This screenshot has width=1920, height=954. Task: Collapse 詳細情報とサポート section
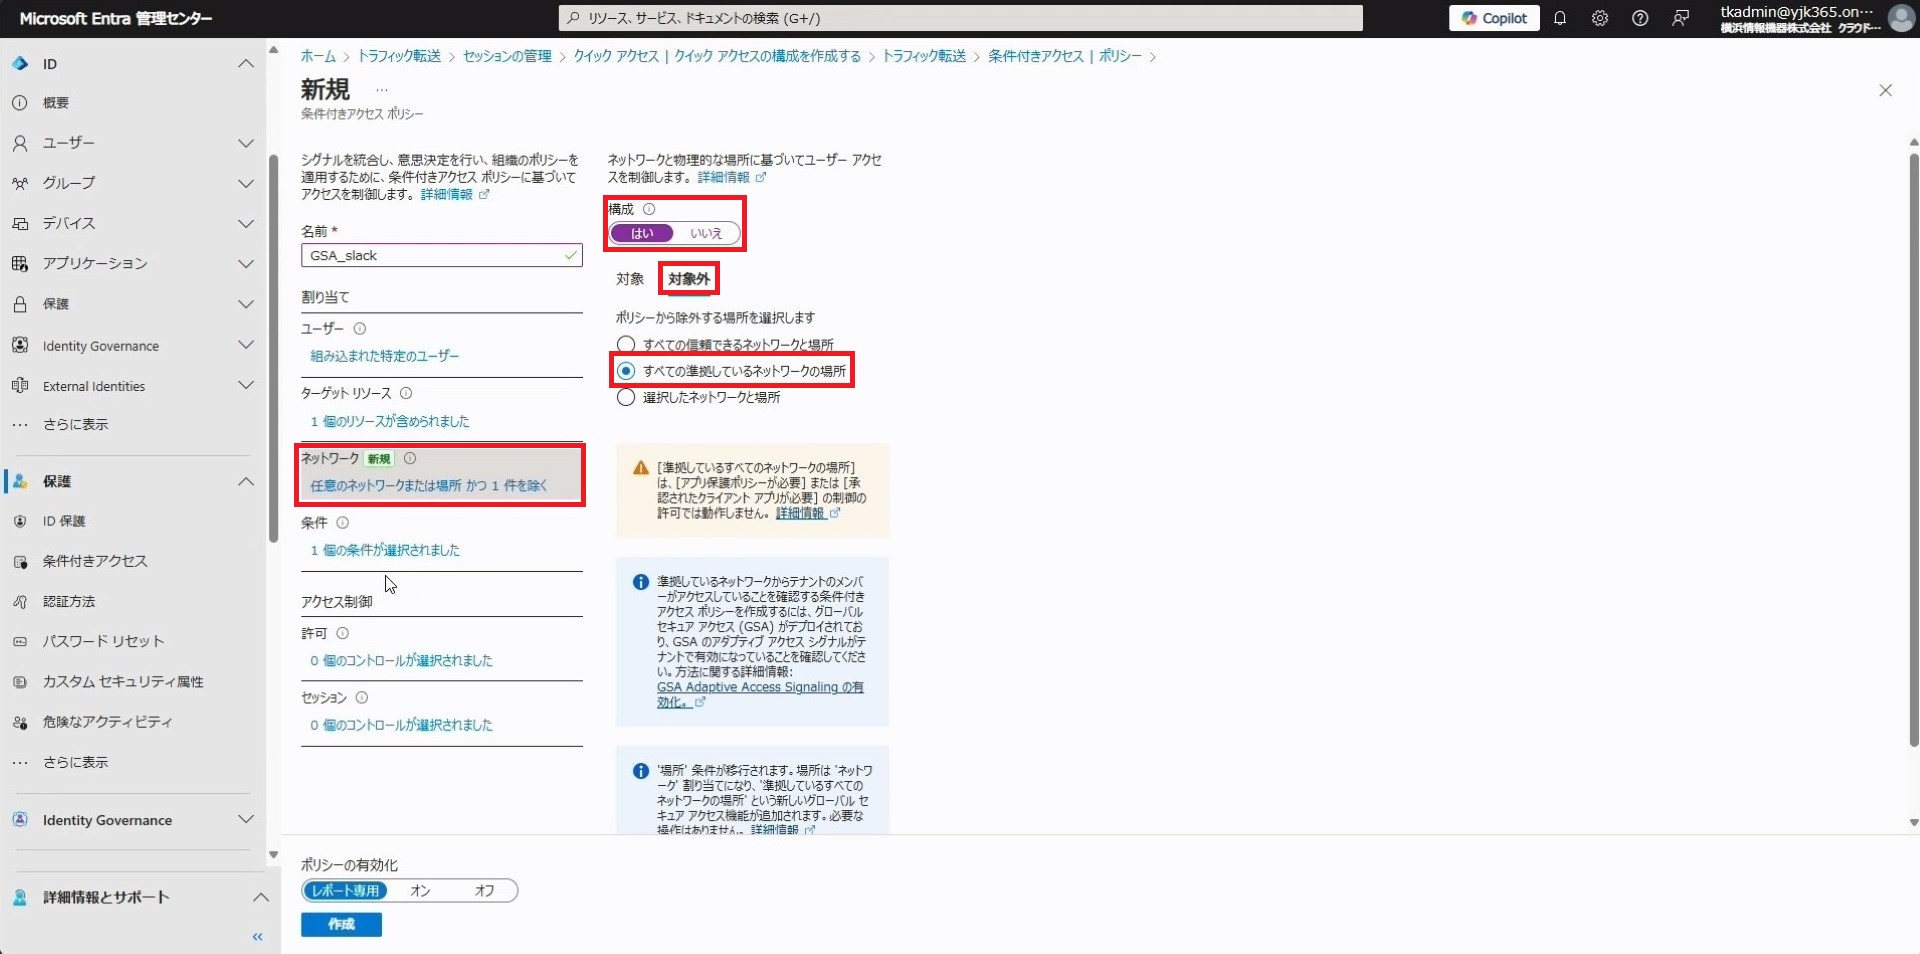coord(260,897)
